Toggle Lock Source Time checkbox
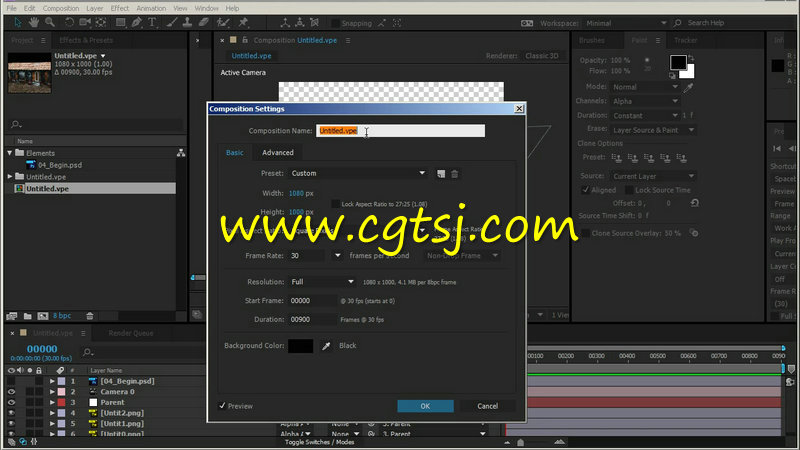Screen dimensions: 800x450 pyautogui.click(x=629, y=190)
